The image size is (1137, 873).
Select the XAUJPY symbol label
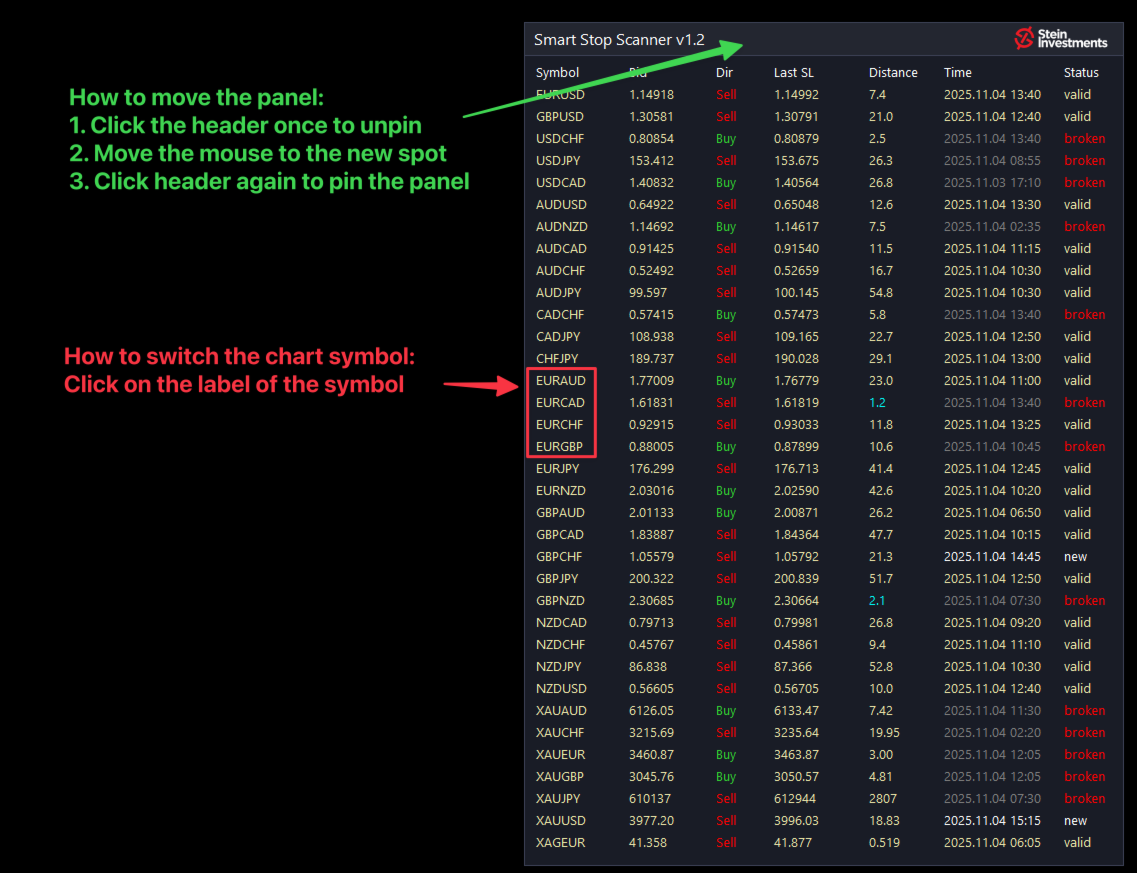(559, 799)
